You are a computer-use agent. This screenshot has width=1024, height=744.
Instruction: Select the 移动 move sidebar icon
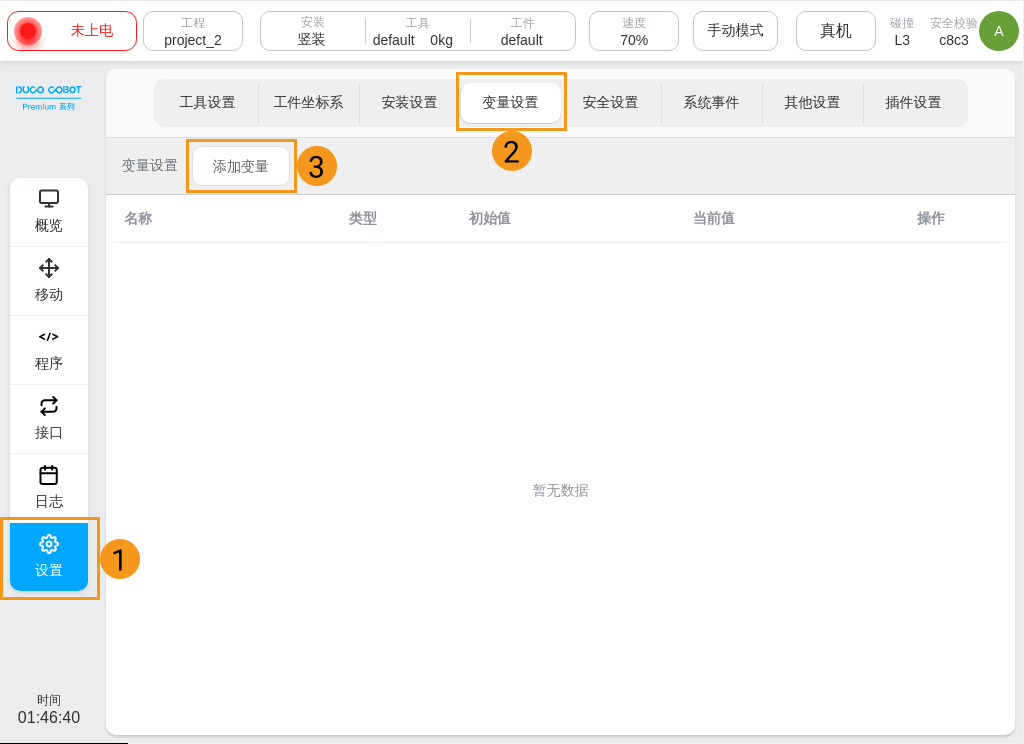49,280
